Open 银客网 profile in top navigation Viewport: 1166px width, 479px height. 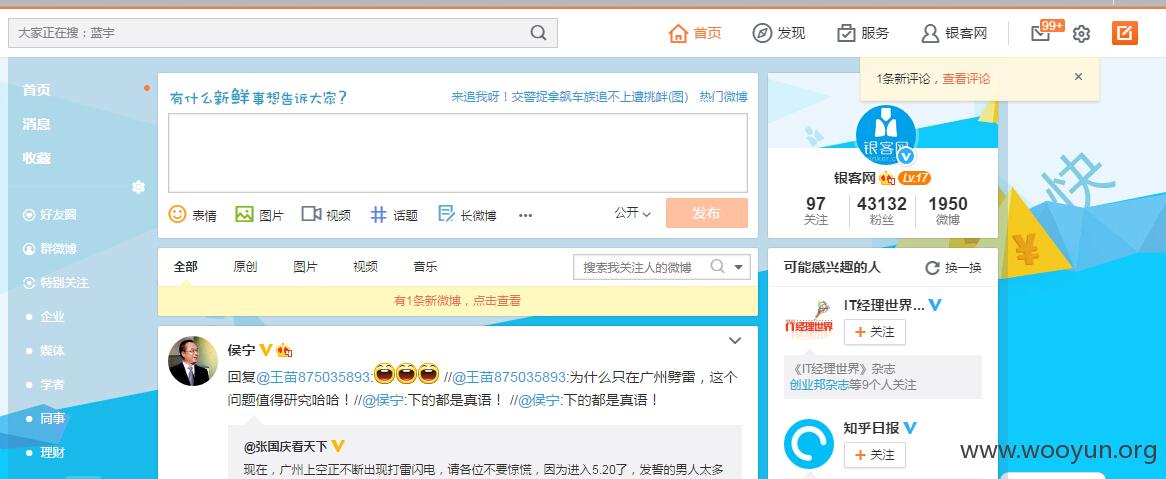[x=954, y=33]
